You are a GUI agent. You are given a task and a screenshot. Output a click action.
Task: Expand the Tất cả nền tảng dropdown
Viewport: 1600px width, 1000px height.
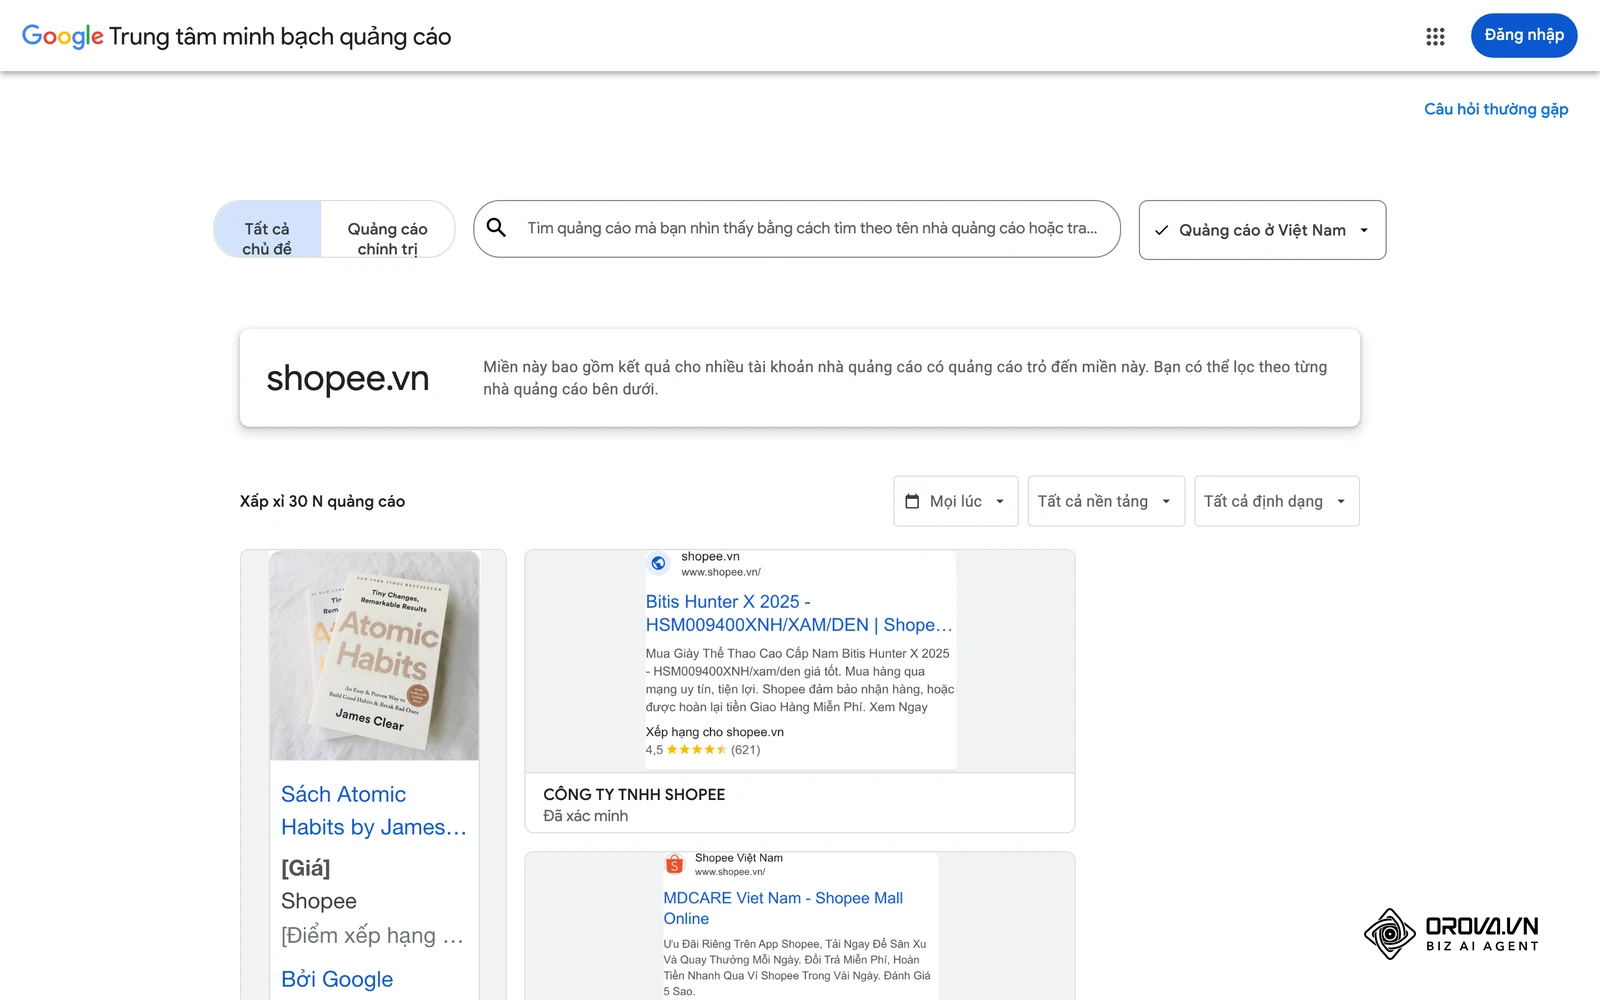(x=1106, y=501)
